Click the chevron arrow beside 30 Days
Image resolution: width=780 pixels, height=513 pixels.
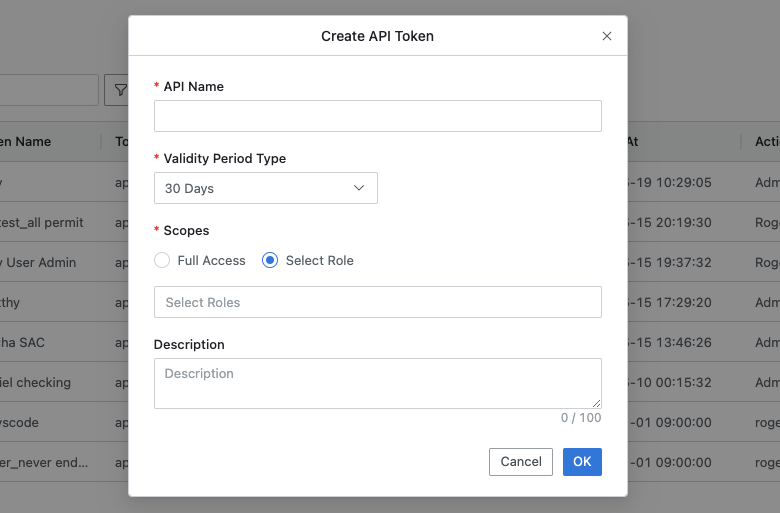coord(360,188)
